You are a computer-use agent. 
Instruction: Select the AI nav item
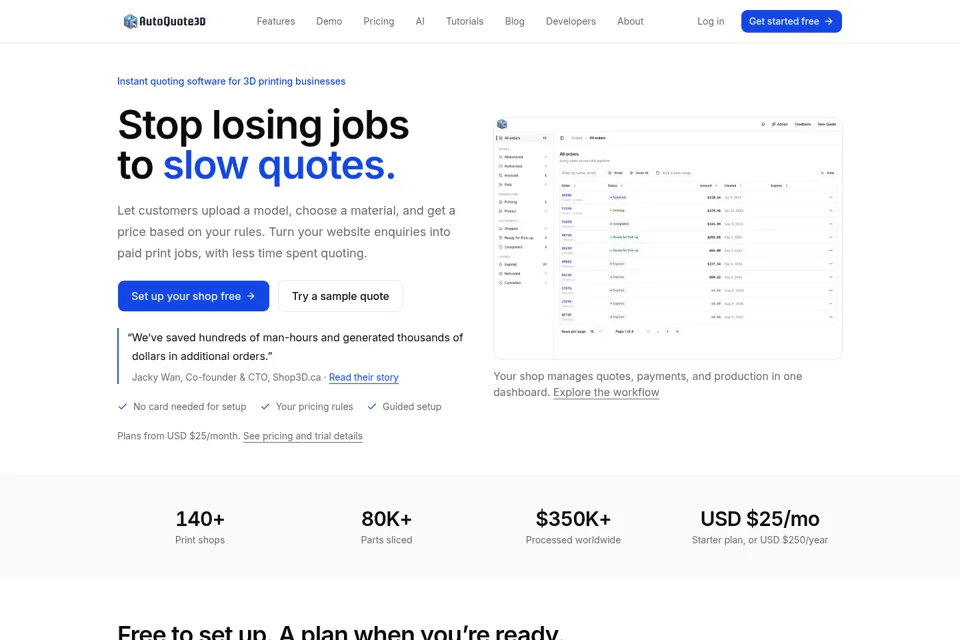420,21
